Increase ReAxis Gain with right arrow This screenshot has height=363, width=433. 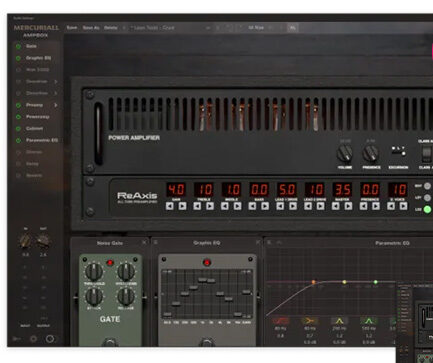coord(182,206)
